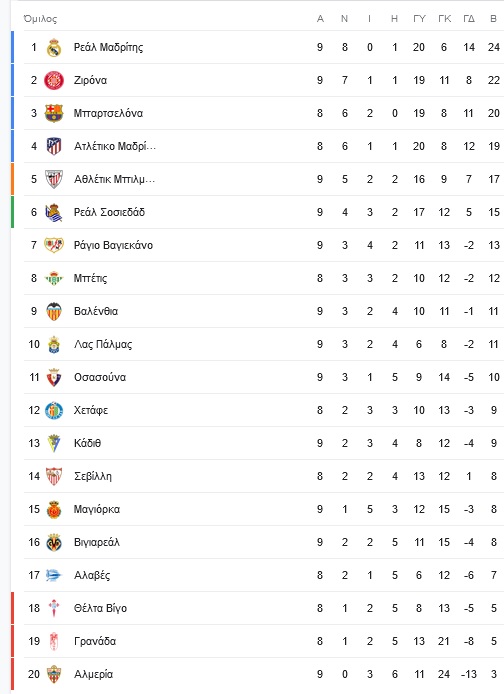Click the Betis crest icon
Screen dimensions: 504x694
(54, 278)
